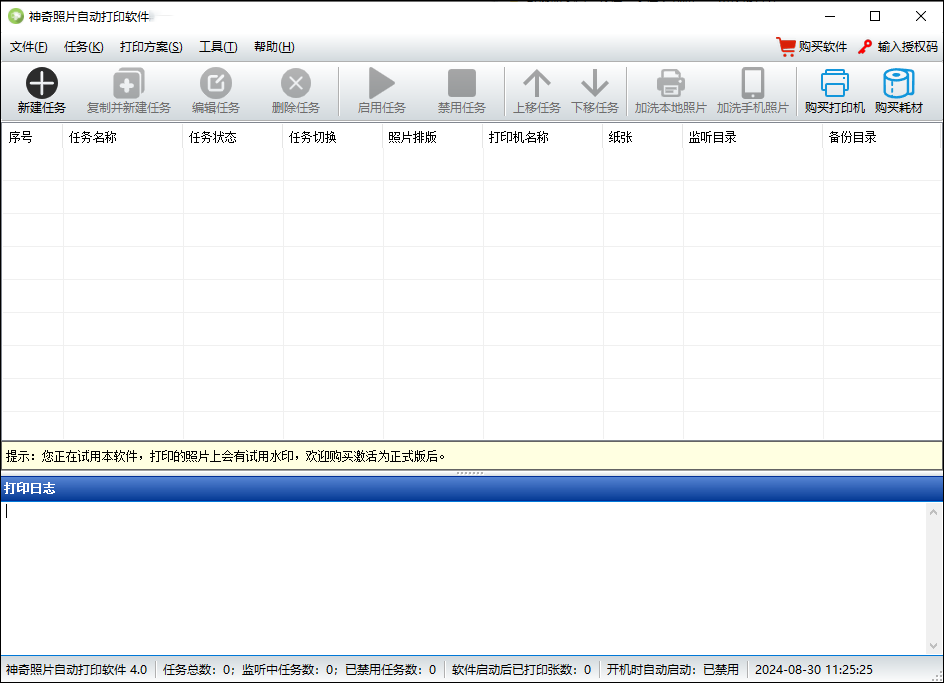Image resolution: width=944 pixels, height=683 pixels.
Task: Move the task down with 下移任务 arrow
Action: pyautogui.click(x=594, y=83)
